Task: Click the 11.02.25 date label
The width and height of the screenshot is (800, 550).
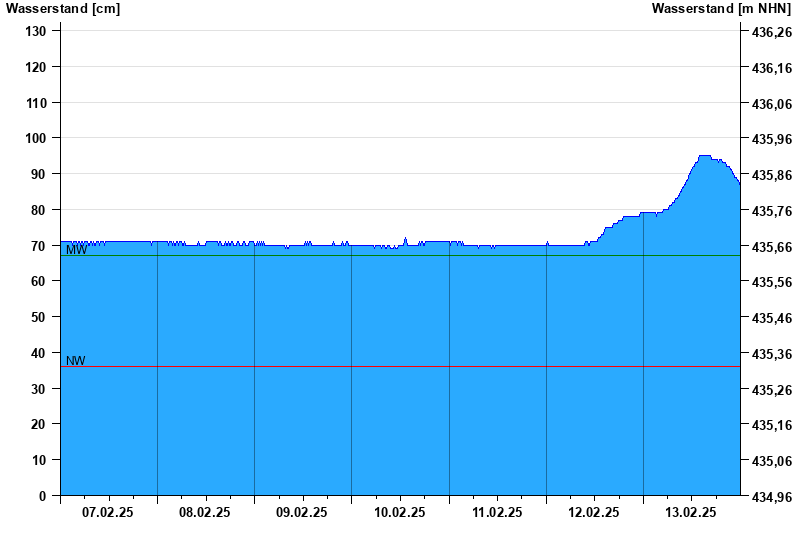Action: tap(497, 512)
